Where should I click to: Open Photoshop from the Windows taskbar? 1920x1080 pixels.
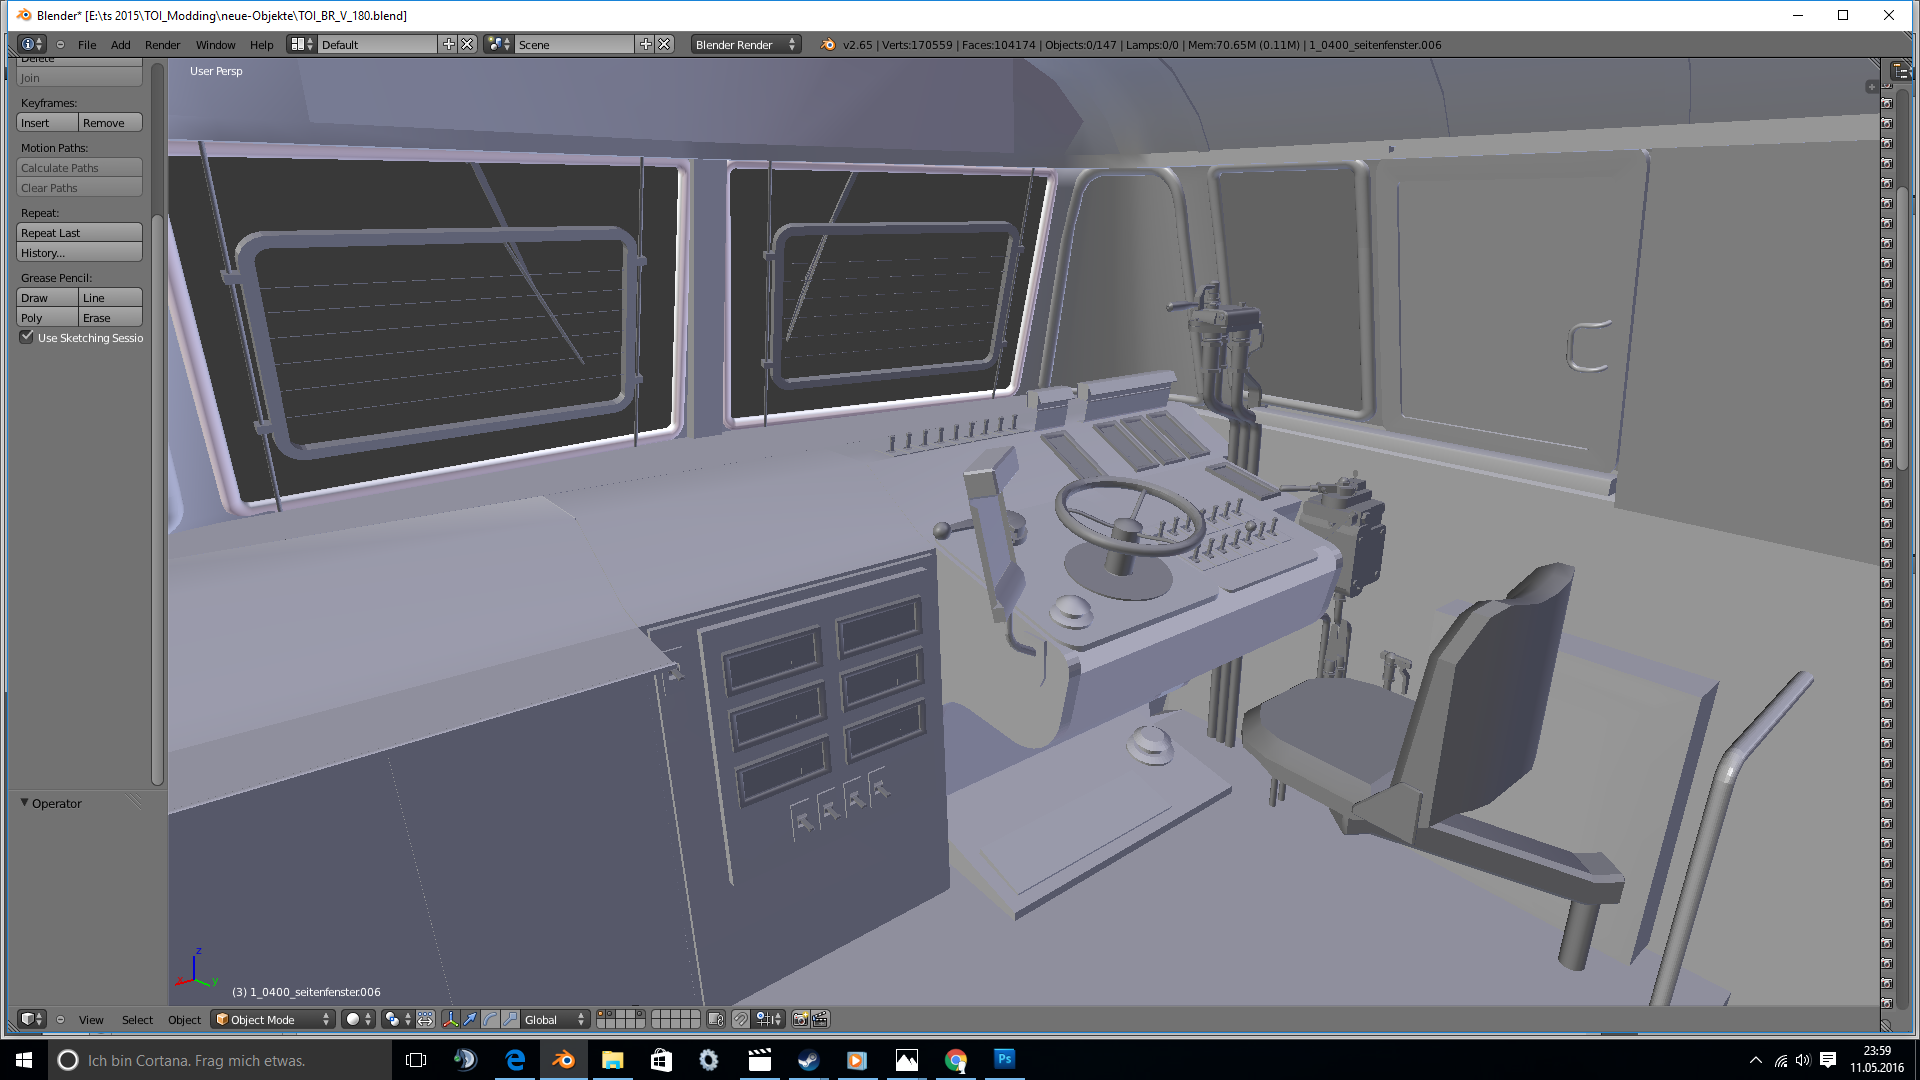click(1004, 1059)
